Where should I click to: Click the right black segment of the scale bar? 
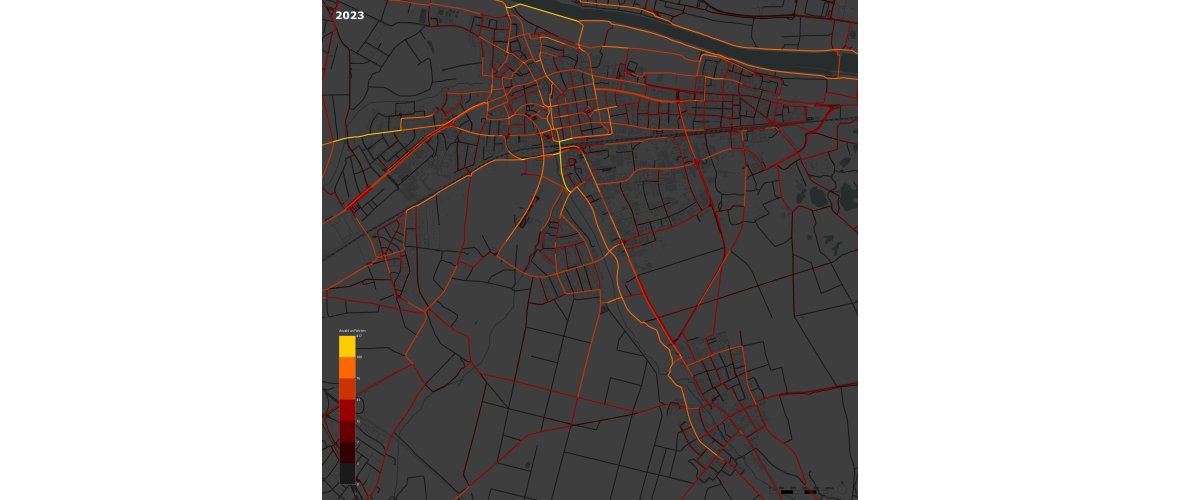(811, 492)
